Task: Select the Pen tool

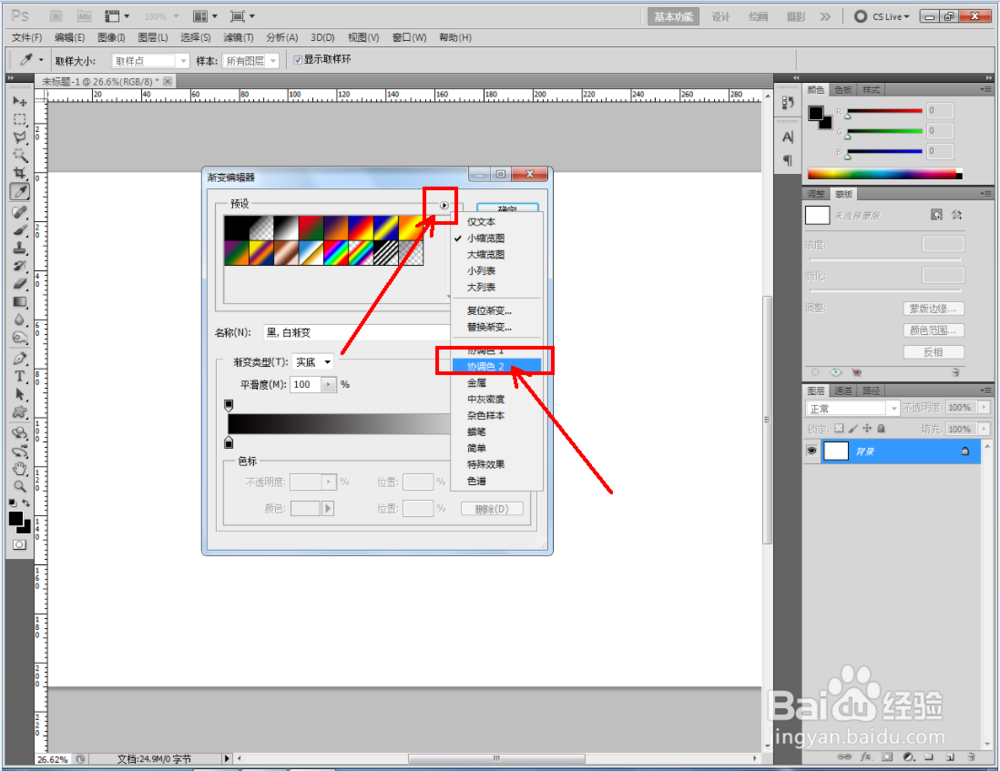Action: 20,358
